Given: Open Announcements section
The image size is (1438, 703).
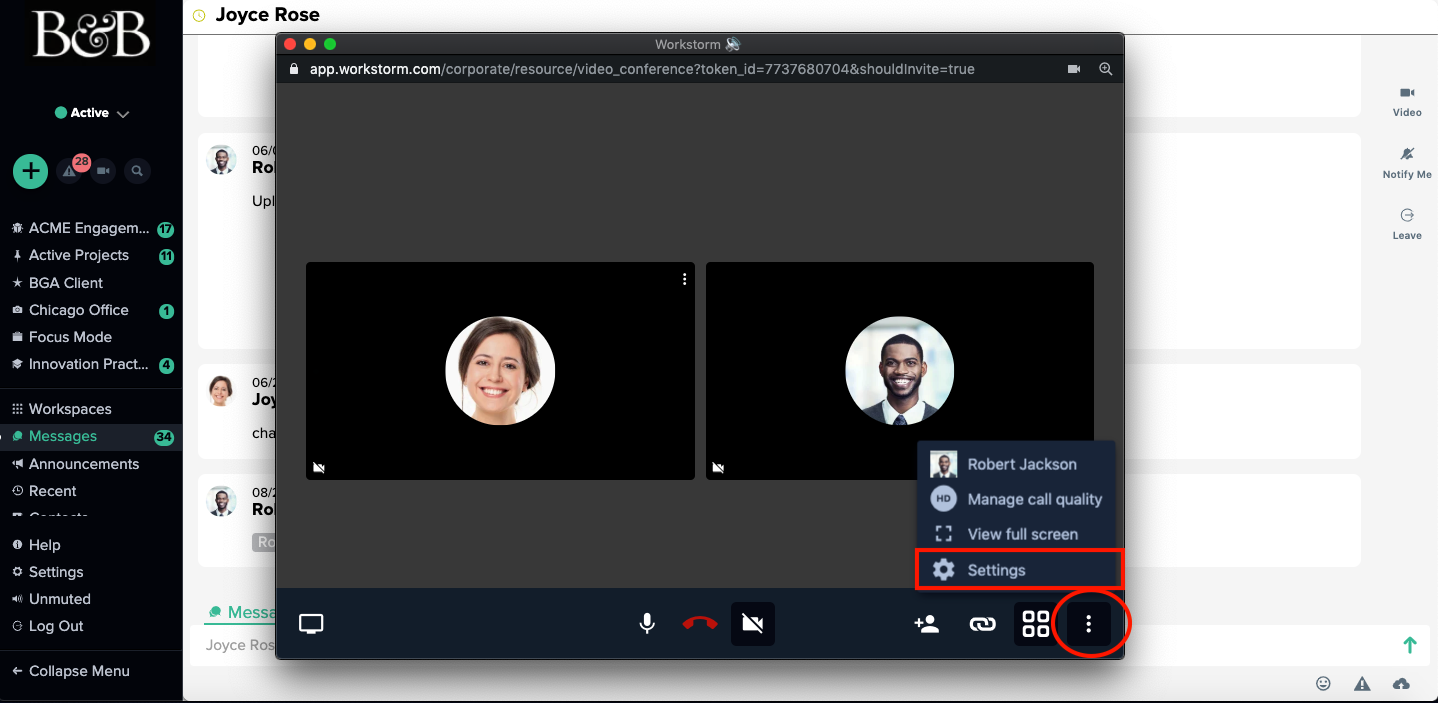Looking at the screenshot, I should point(84,464).
